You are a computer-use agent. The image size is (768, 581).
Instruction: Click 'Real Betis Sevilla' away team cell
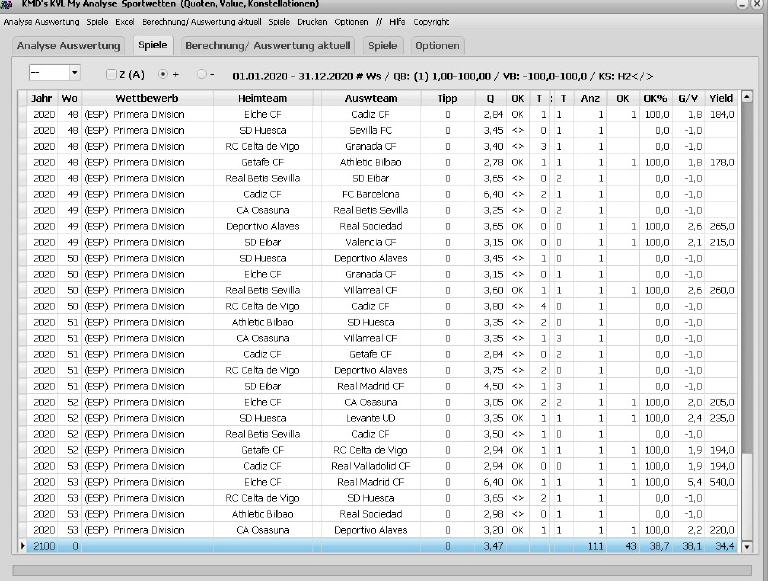coord(371,211)
